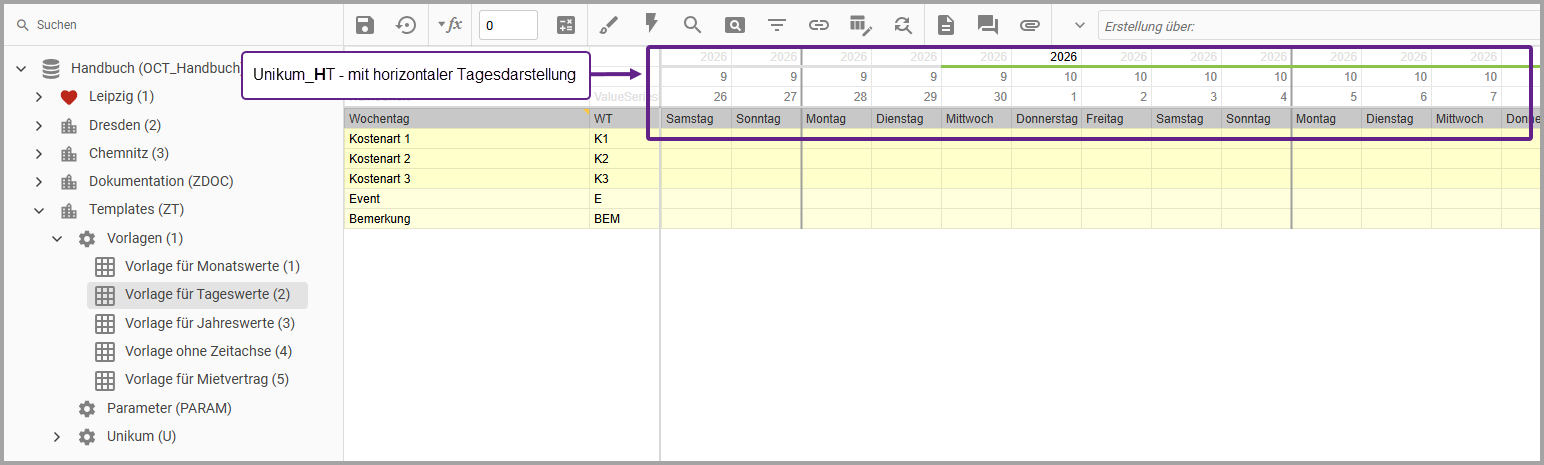Click the chain link icon
Viewport: 1544px width, 465px height.
point(819,25)
